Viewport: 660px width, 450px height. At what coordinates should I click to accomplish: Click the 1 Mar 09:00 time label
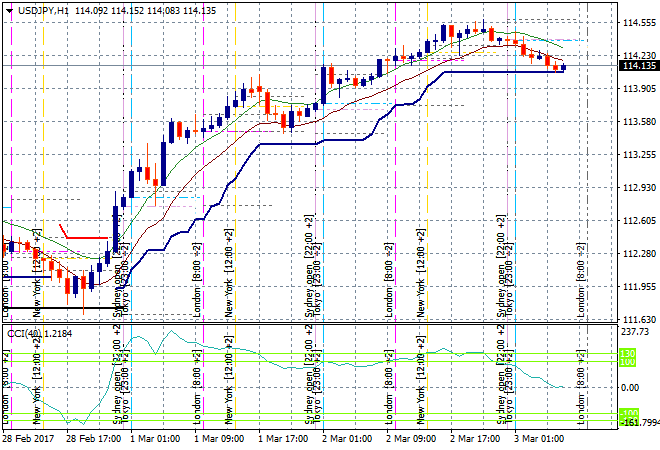point(220,439)
